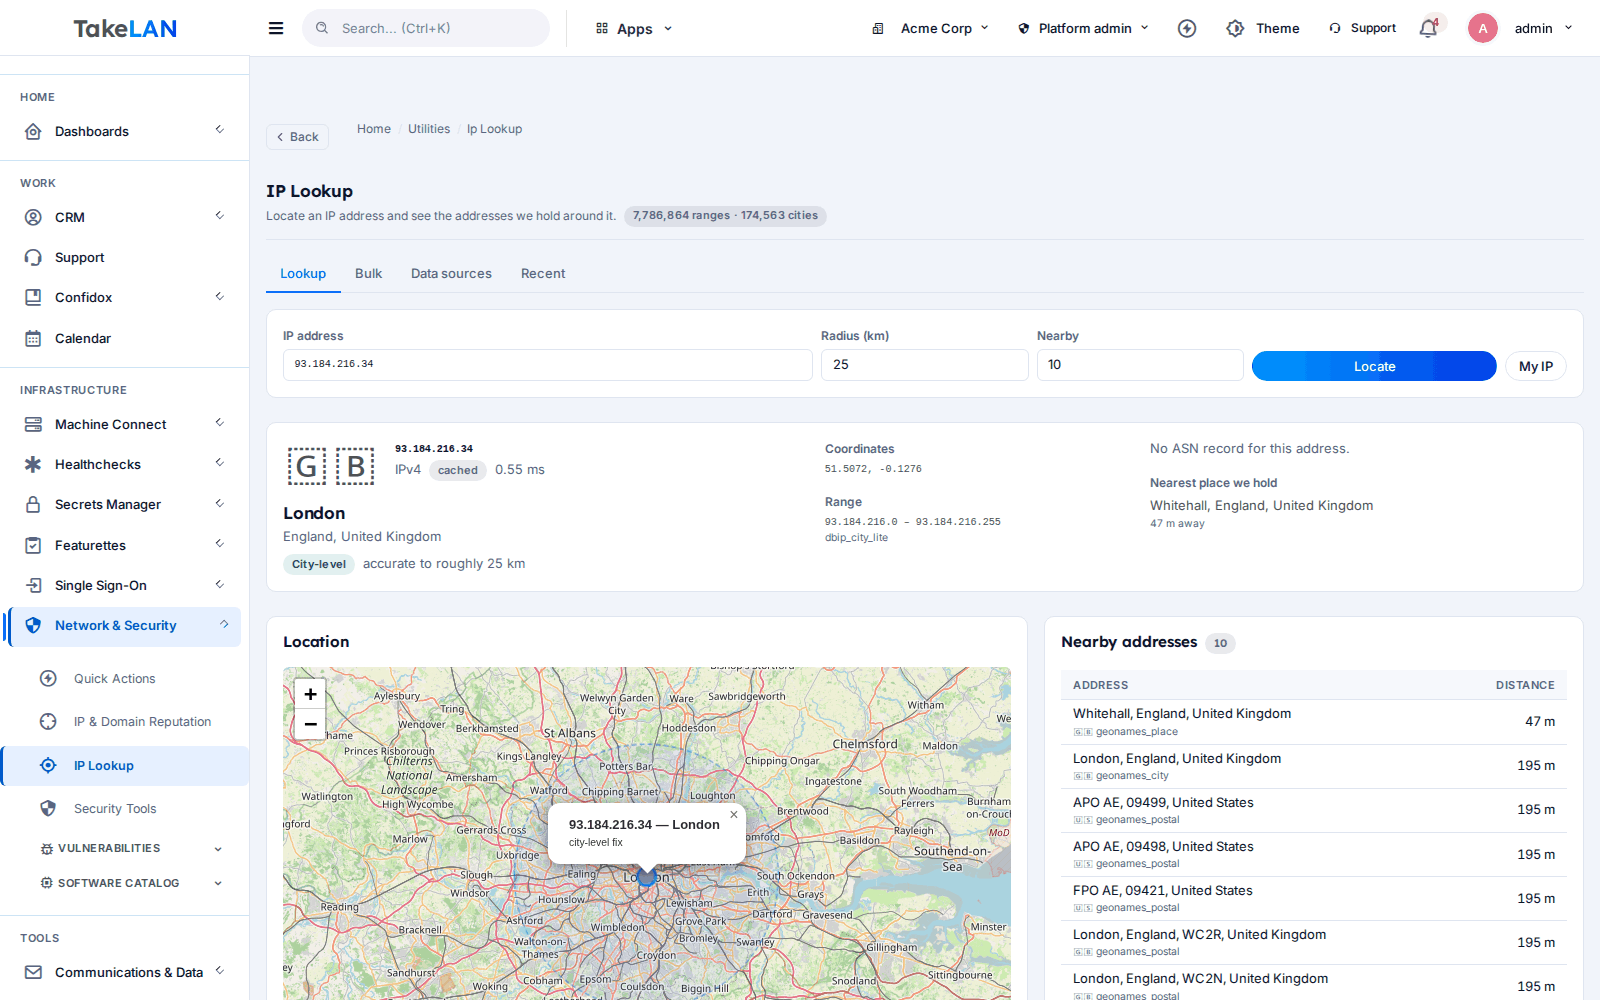The height and width of the screenshot is (1000, 1600).
Task: Click the Locate button
Action: click(x=1374, y=366)
